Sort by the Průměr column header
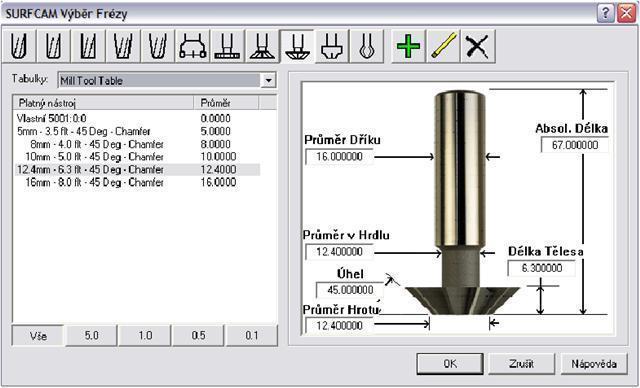Viewport: 640px width, 388px height. (x=226, y=103)
